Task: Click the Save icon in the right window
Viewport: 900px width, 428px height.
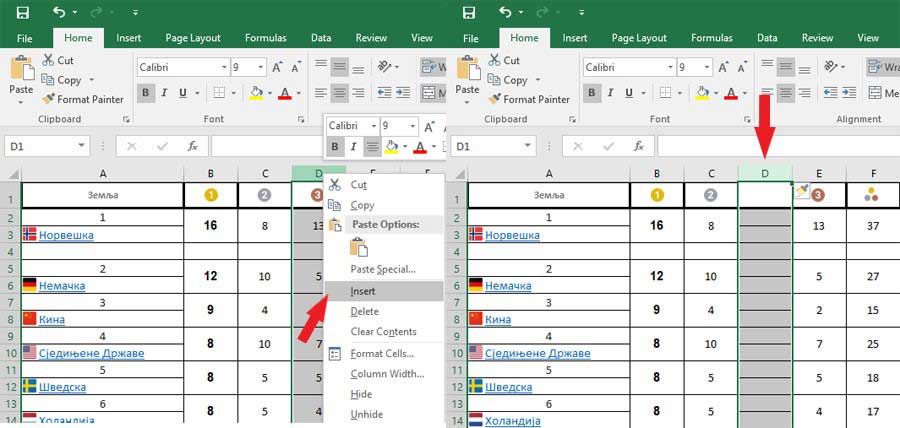Action: (469, 13)
